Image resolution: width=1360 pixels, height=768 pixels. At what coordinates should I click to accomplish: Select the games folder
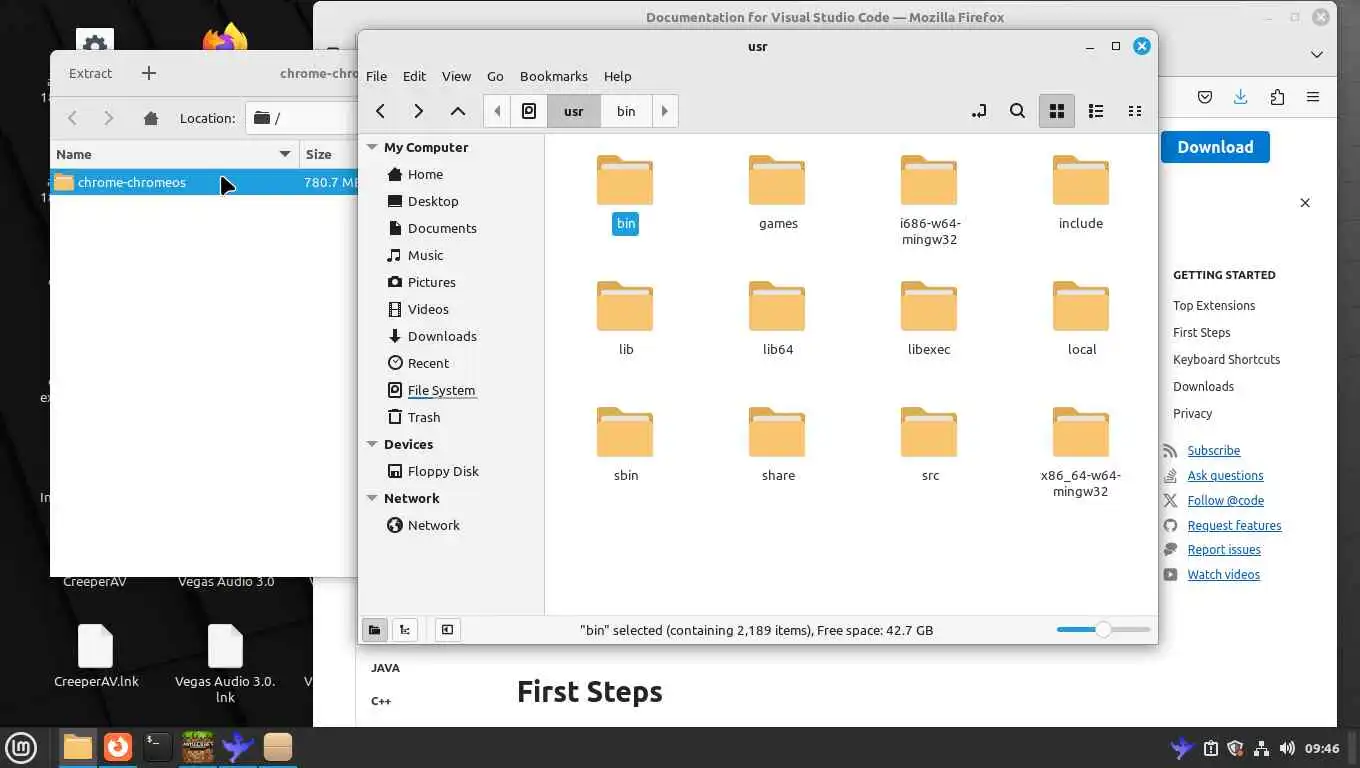778,193
